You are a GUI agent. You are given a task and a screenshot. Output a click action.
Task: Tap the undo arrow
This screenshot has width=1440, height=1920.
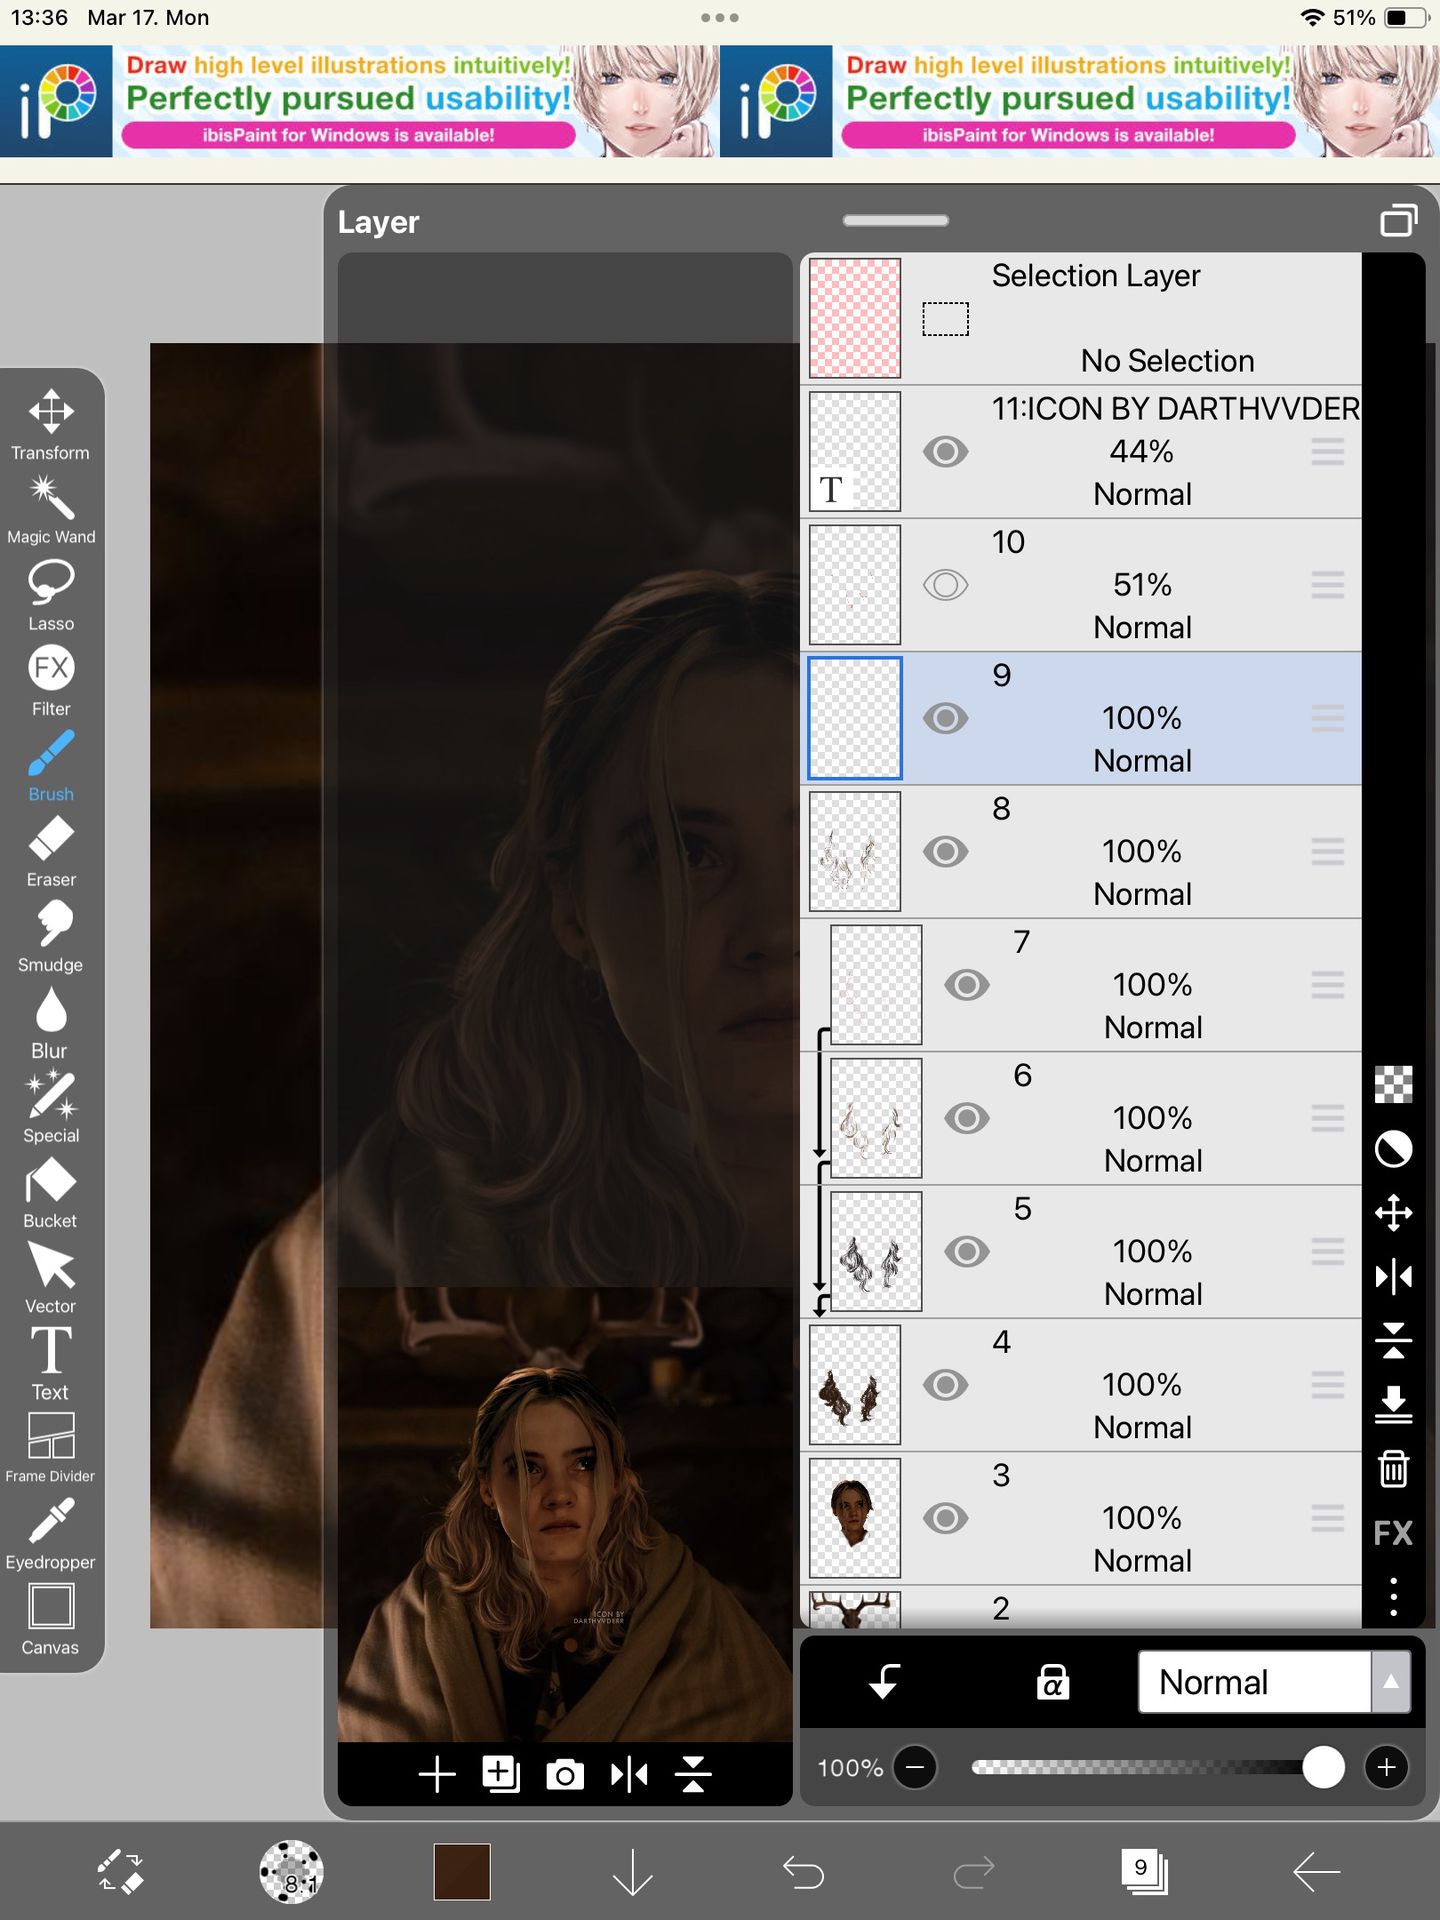click(x=803, y=1871)
